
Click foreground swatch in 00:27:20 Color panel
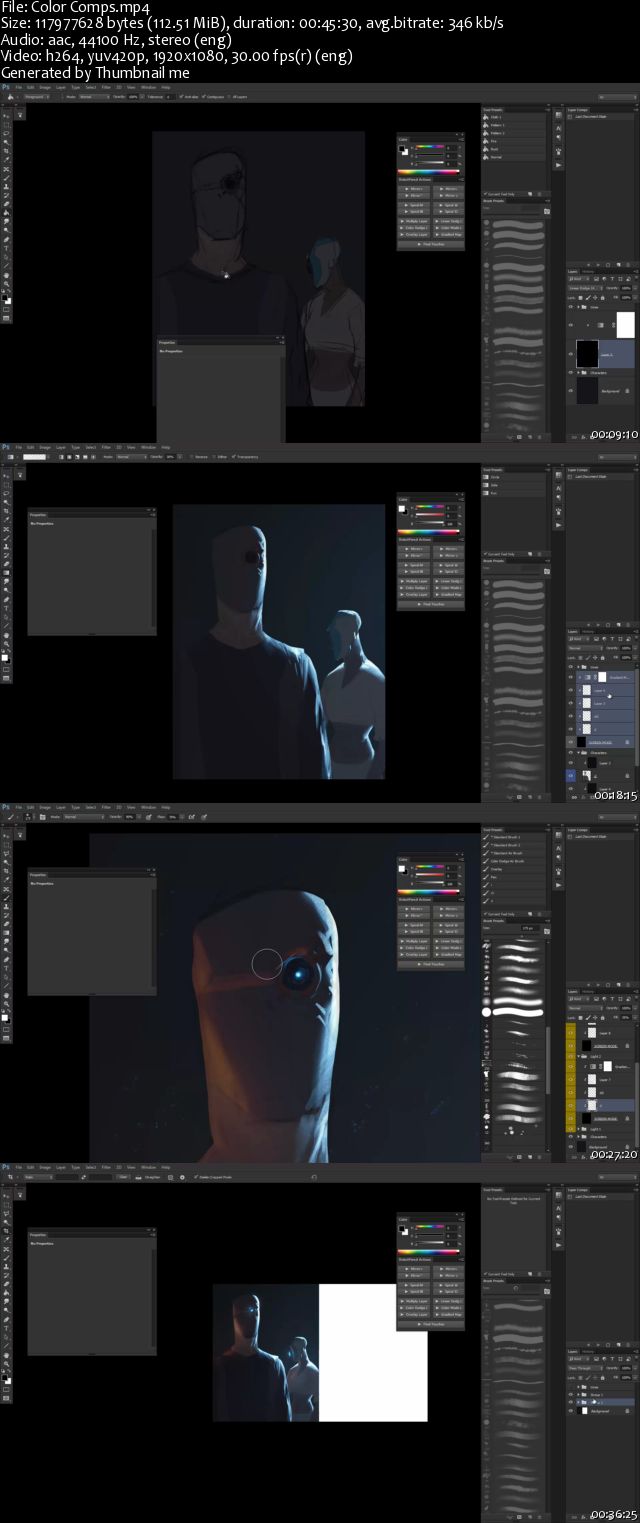click(401, 868)
